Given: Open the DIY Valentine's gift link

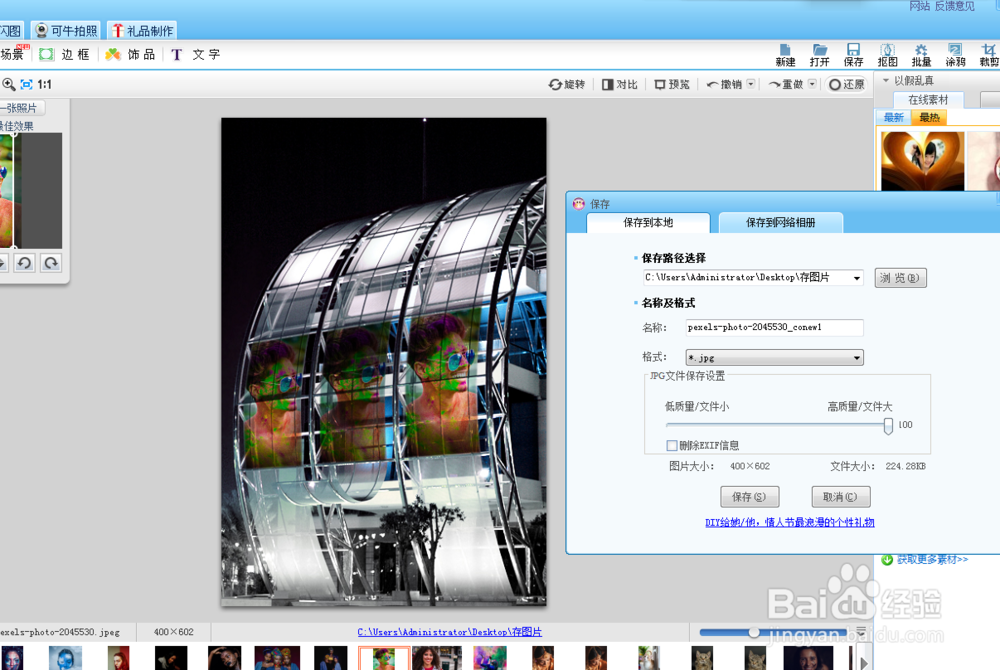Looking at the screenshot, I should 789,522.
